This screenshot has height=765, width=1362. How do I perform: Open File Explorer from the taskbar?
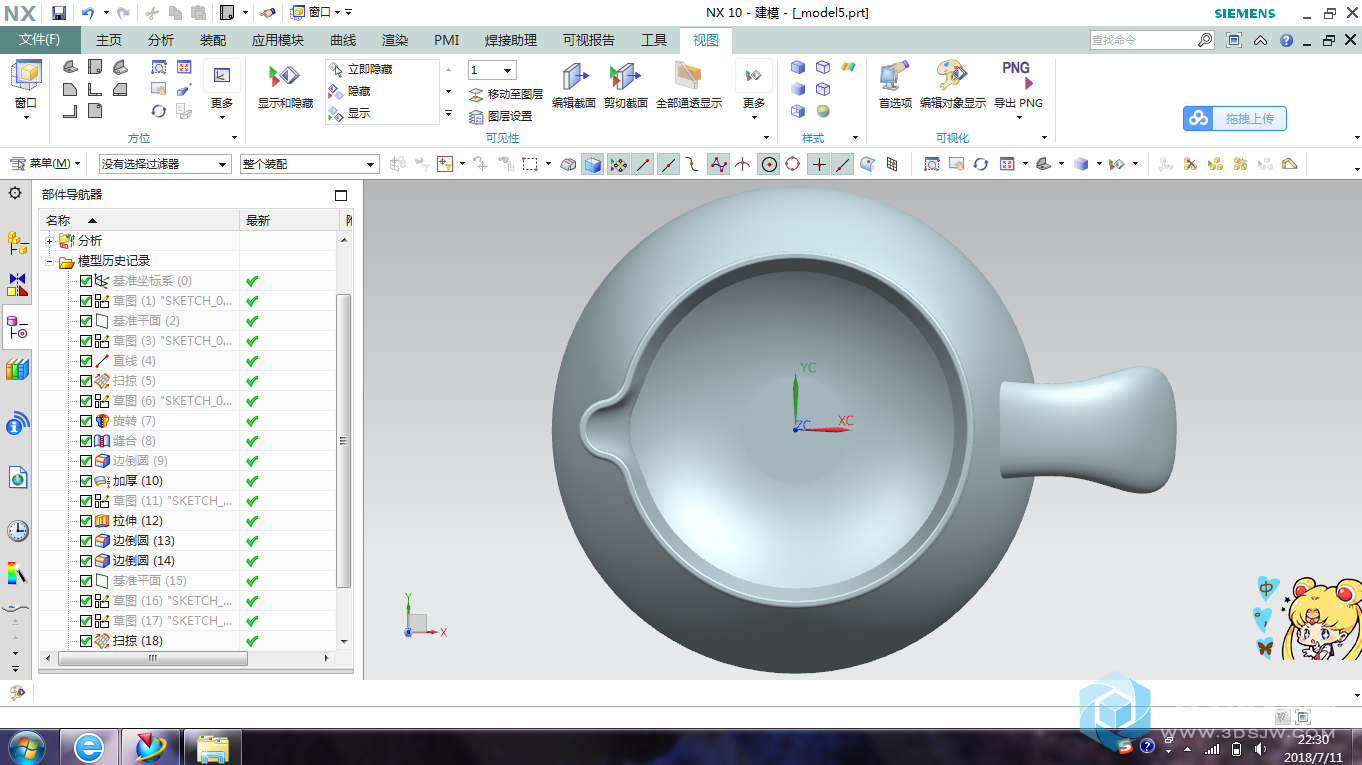tap(213, 747)
